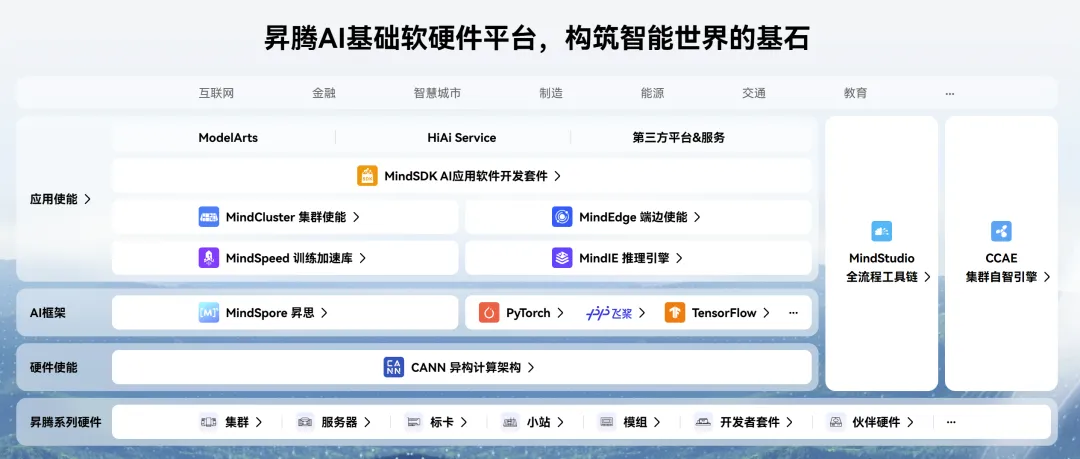
Task: Select the 教育 industry tab
Action: tap(855, 93)
